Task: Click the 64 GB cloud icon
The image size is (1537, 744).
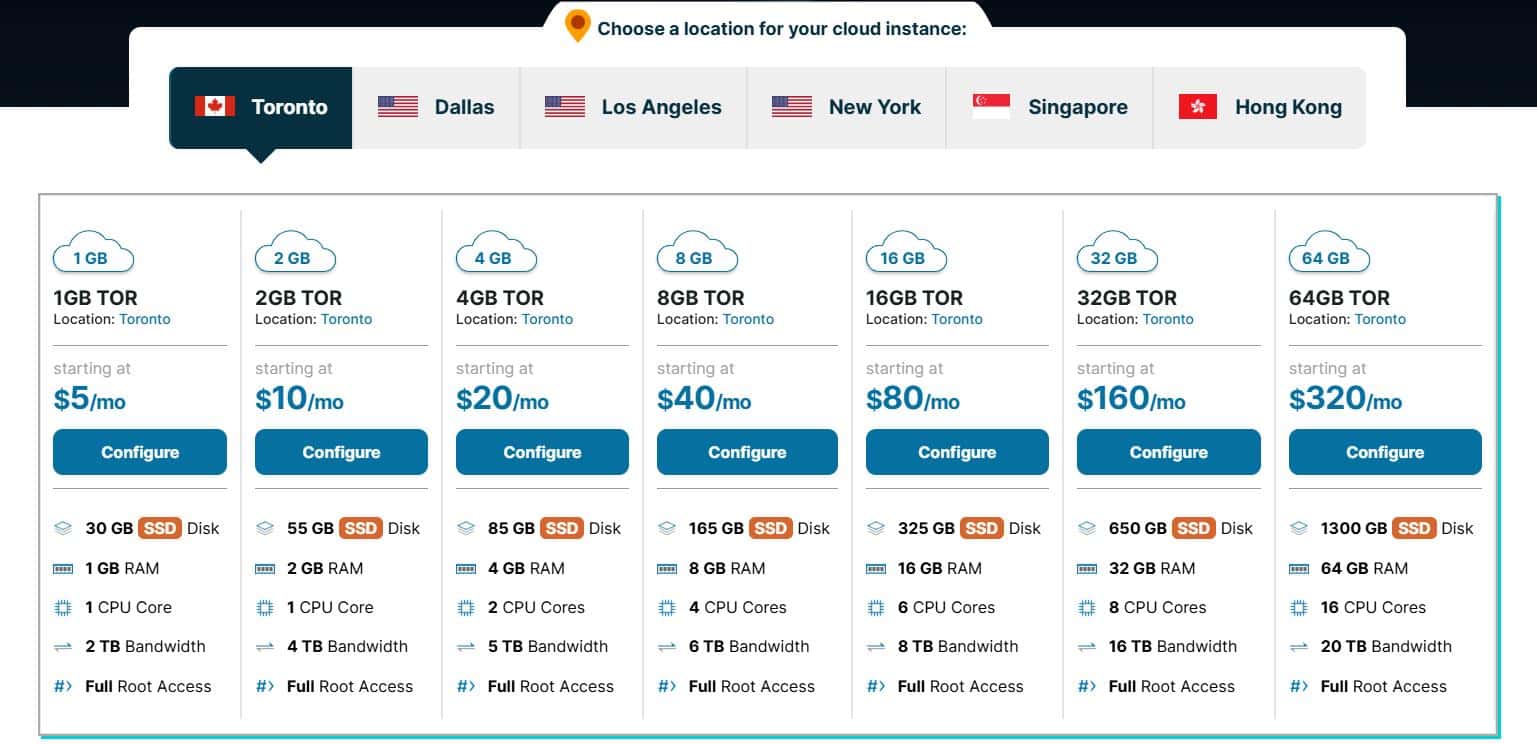Action: (x=1329, y=253)
